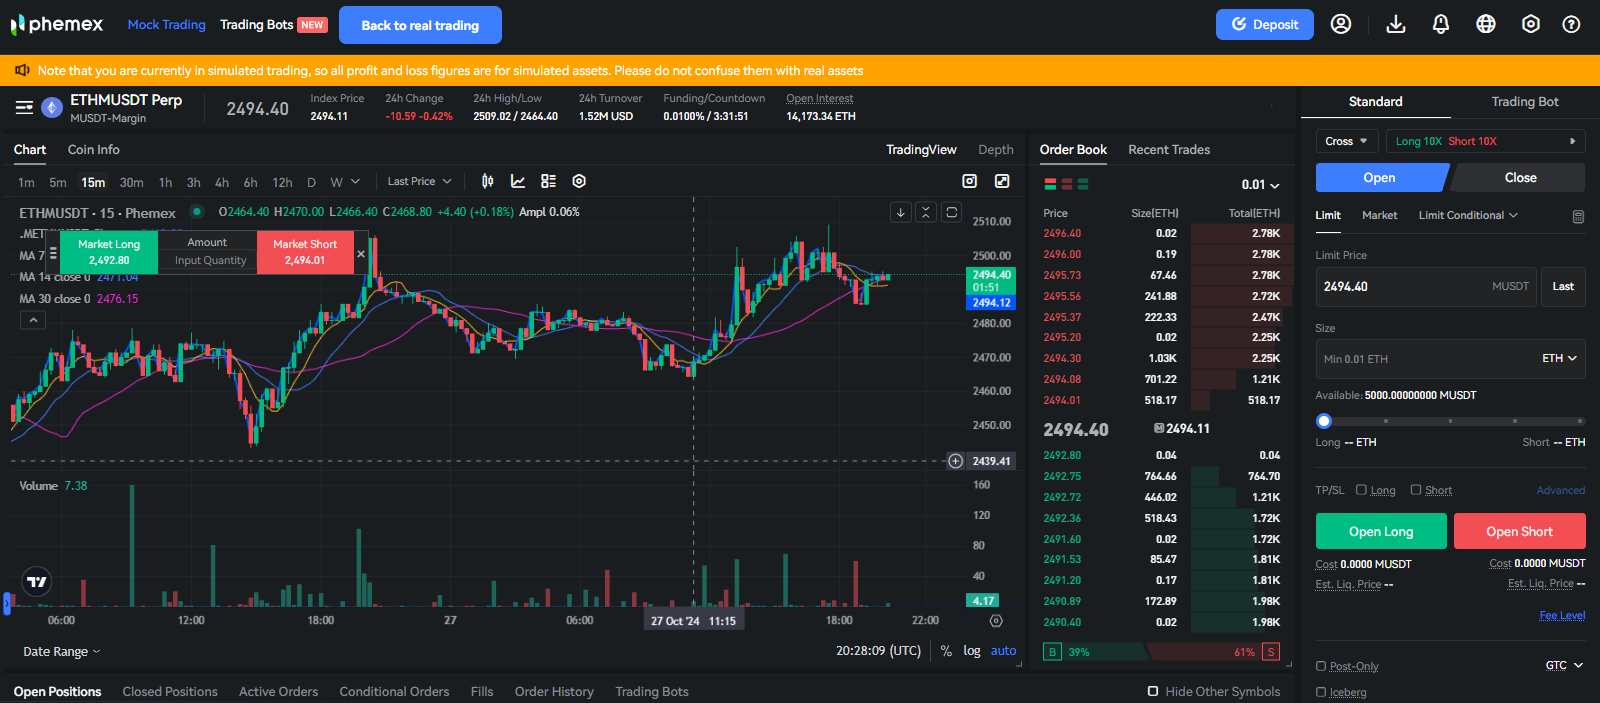The height and width of the screenshot is (703, 1600).
Task: Open the chart layout grid icon
Action: click(x=548, y=181)
